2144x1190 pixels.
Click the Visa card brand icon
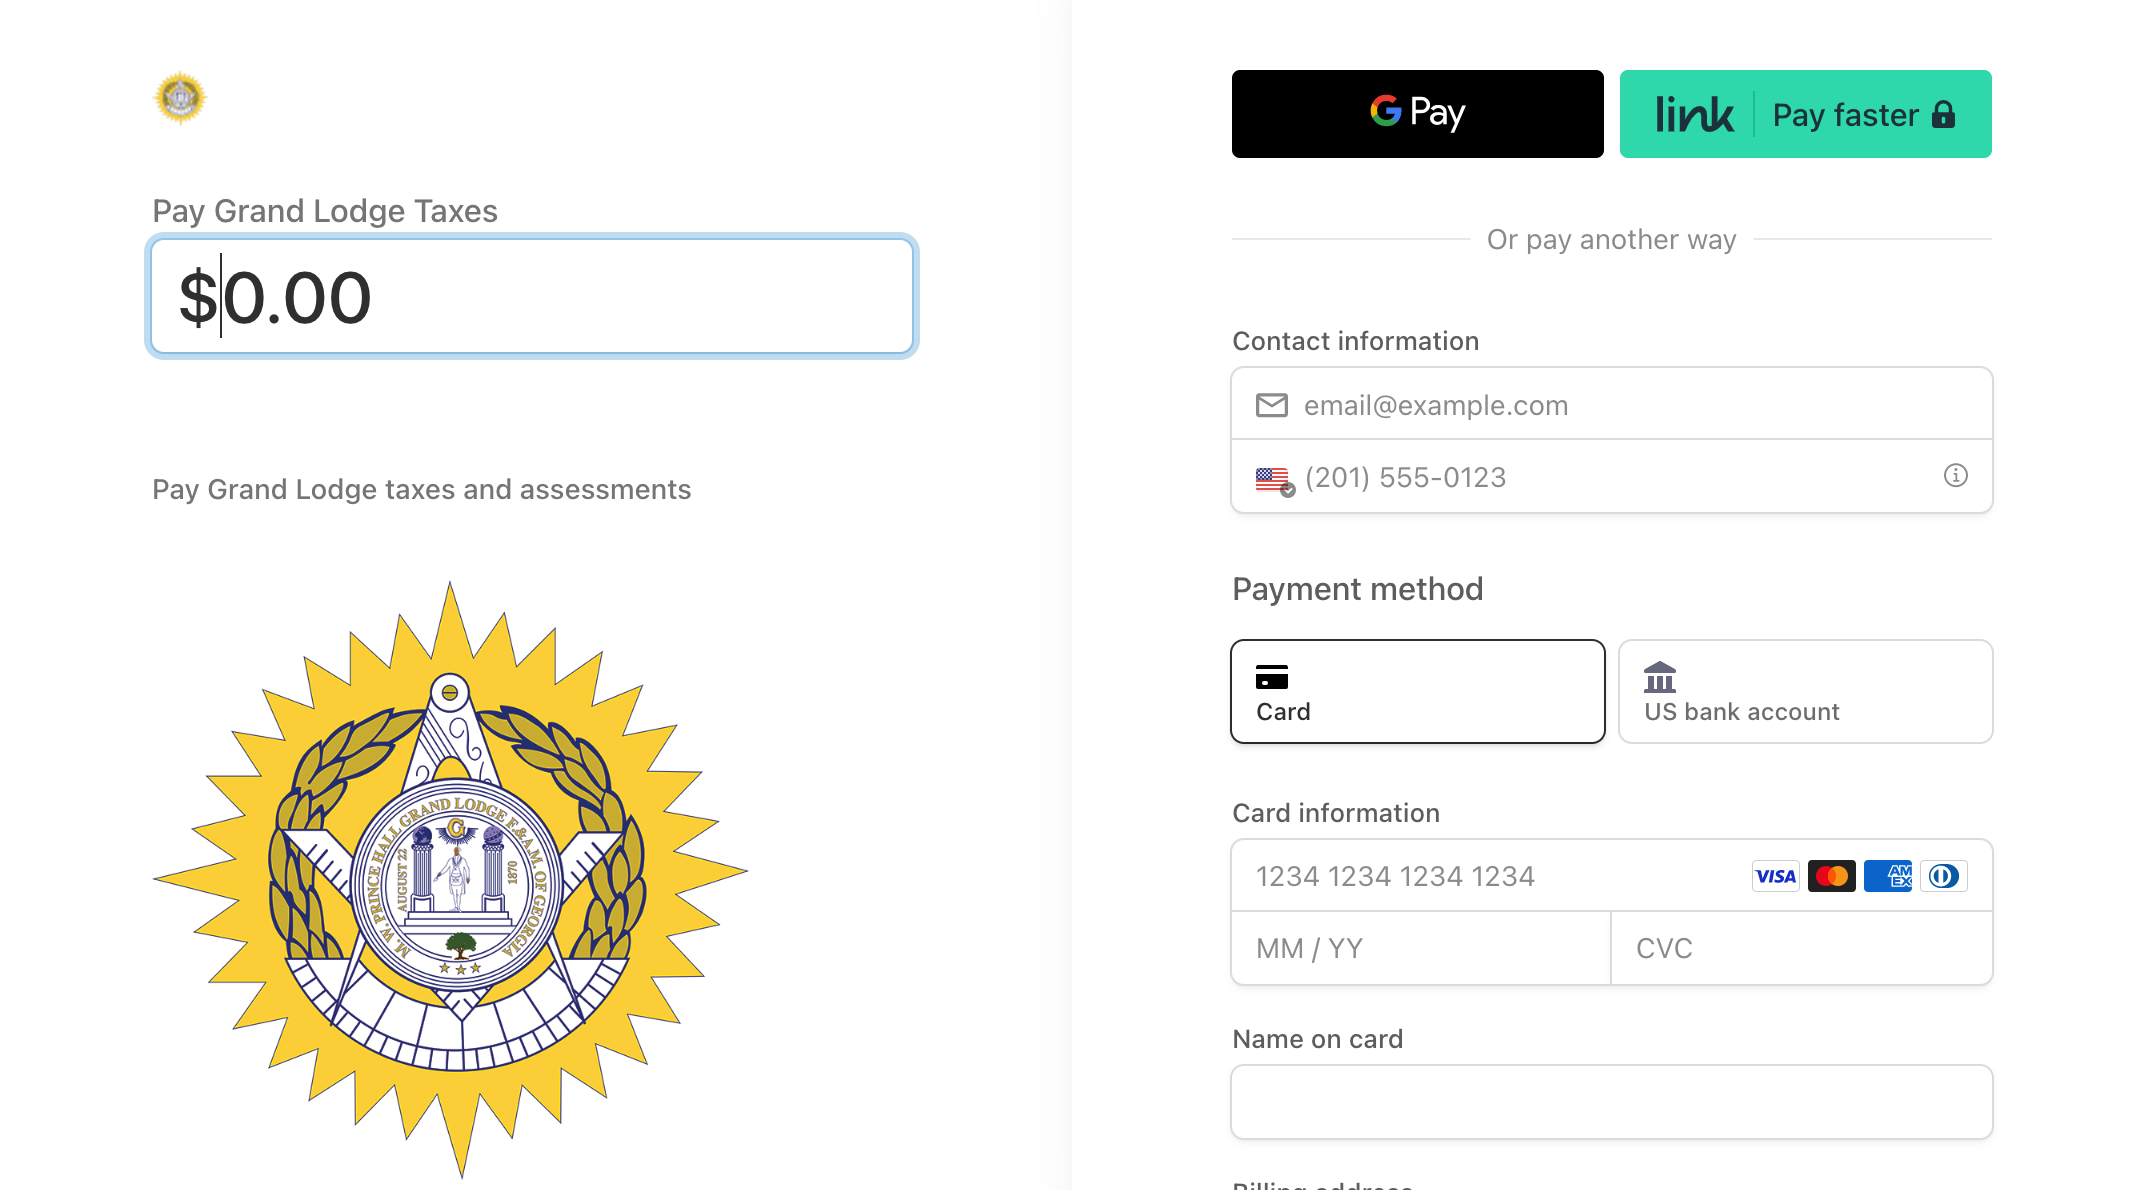click(x=1775, y=876)
